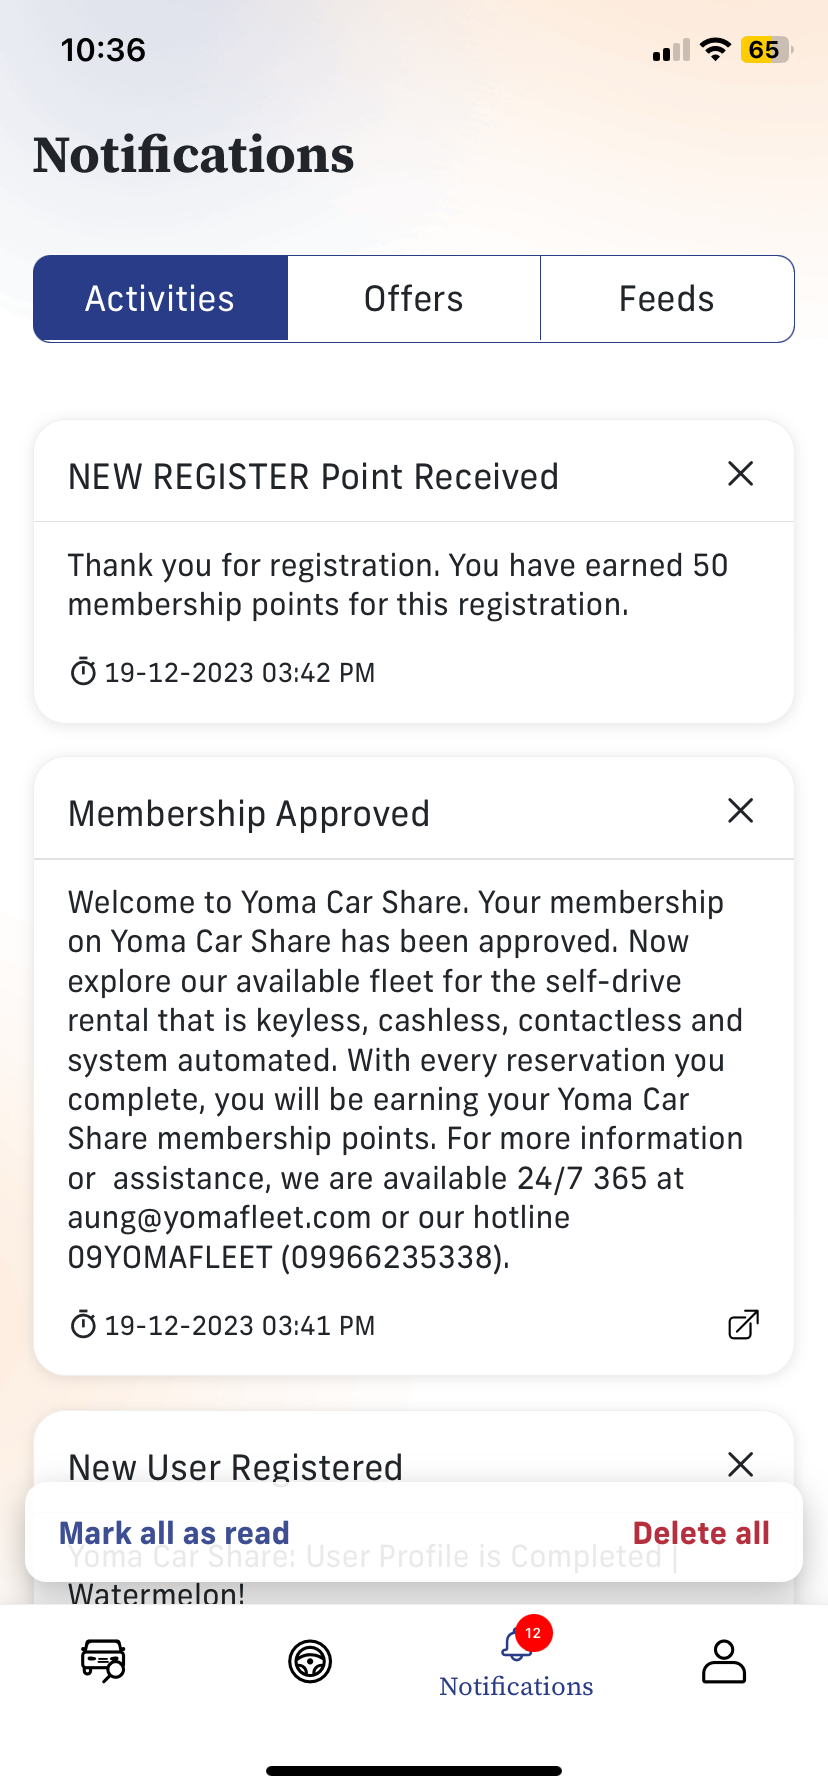Tap the clock icon beside 03:42 PM
This screenshot has height=1792, width=828.
(83, 672)
